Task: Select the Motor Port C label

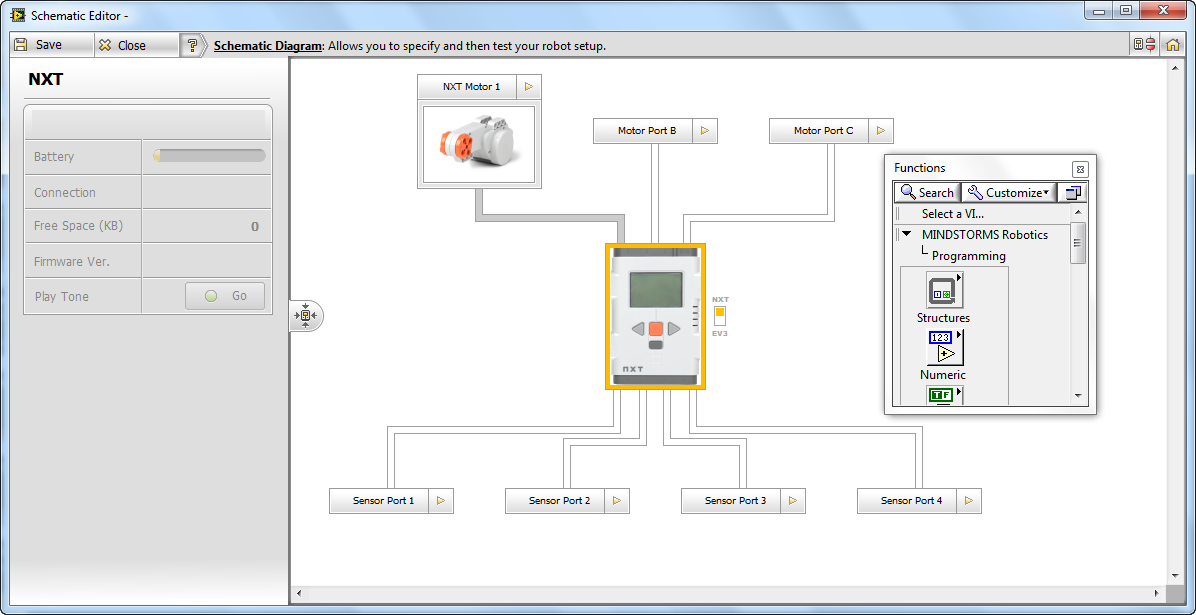Action: pos(819,130)
